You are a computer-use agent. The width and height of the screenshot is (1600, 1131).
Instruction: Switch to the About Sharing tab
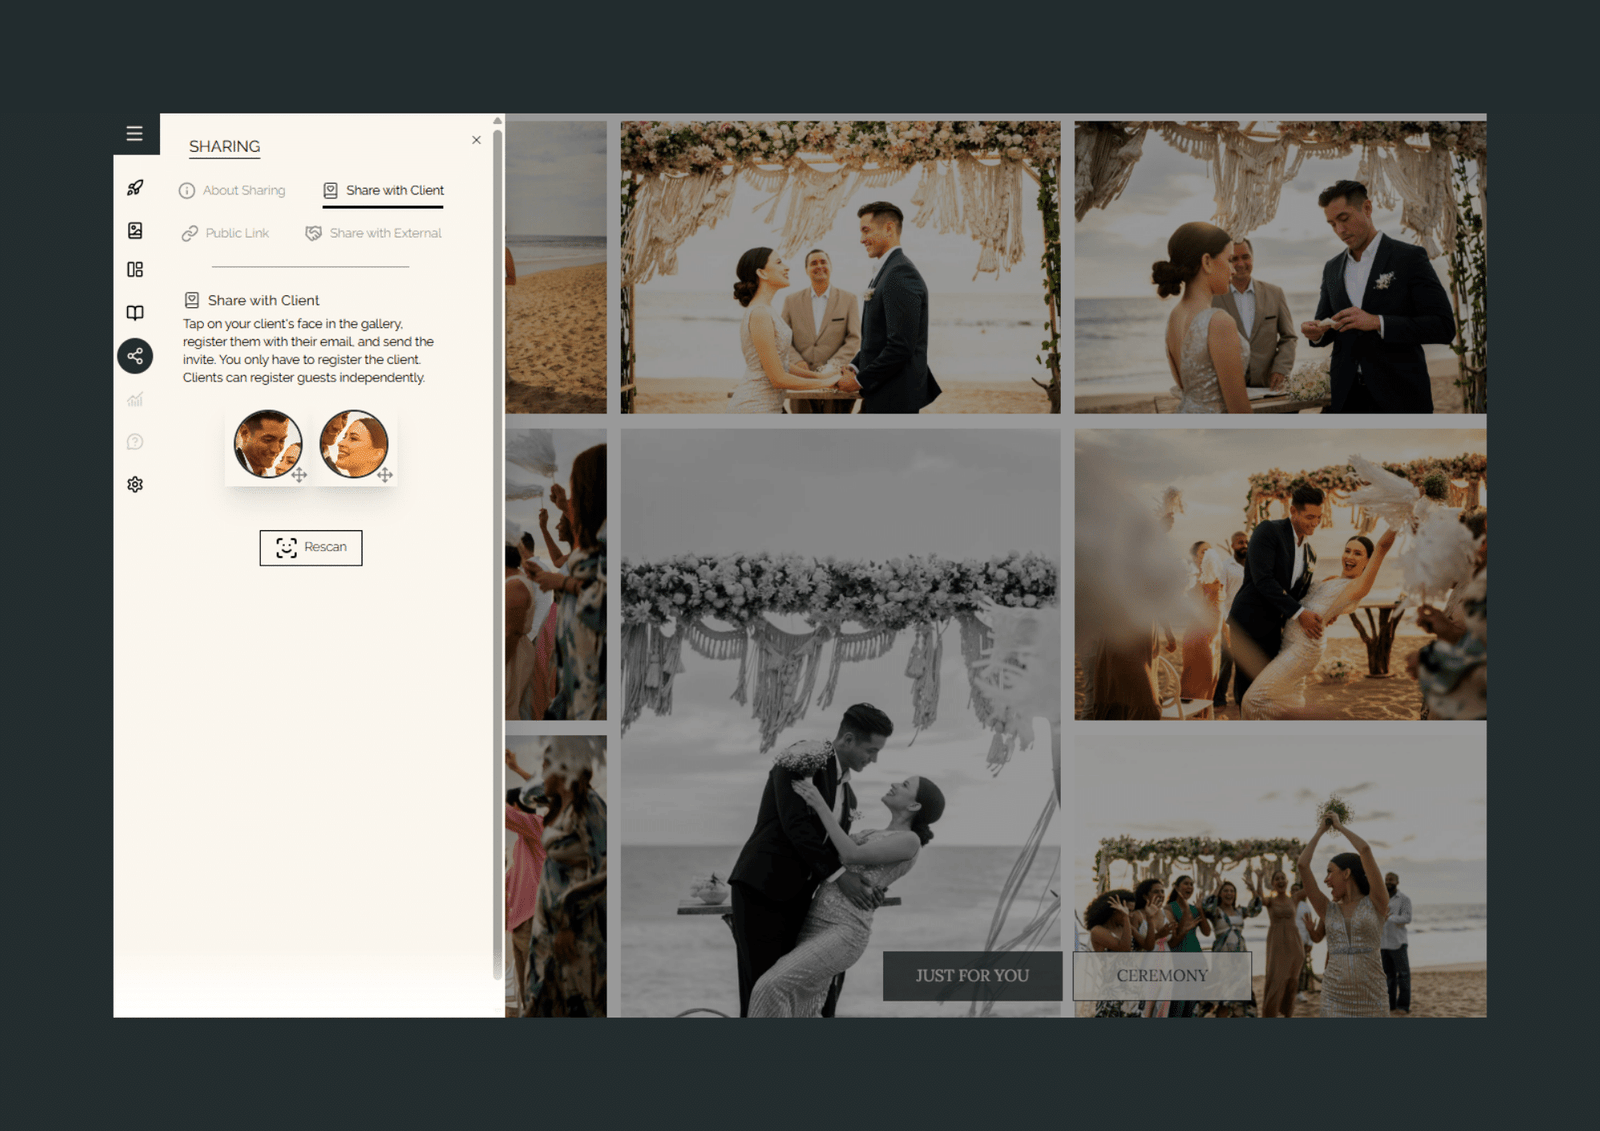coord(232,191)
